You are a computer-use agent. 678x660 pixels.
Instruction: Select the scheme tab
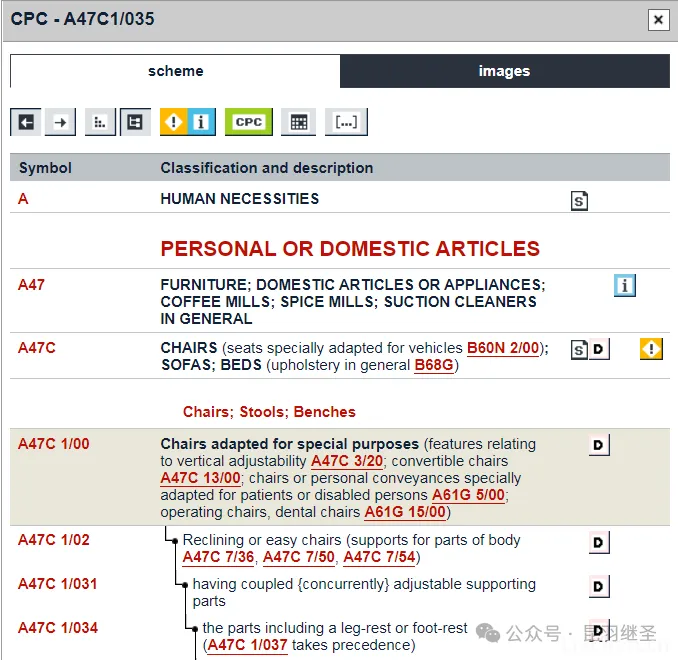[x=175, y=71]
